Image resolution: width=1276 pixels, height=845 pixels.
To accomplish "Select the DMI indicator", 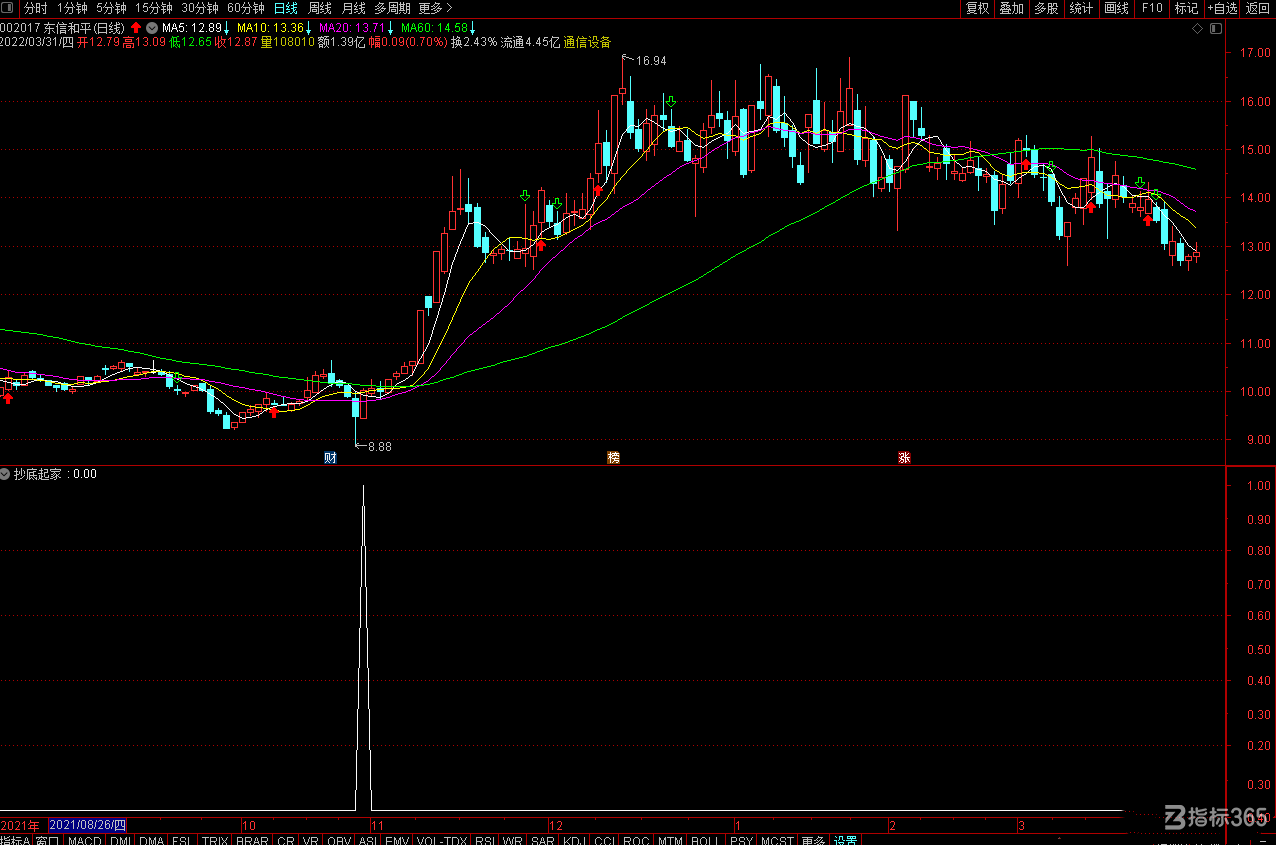I will (120, 840).
